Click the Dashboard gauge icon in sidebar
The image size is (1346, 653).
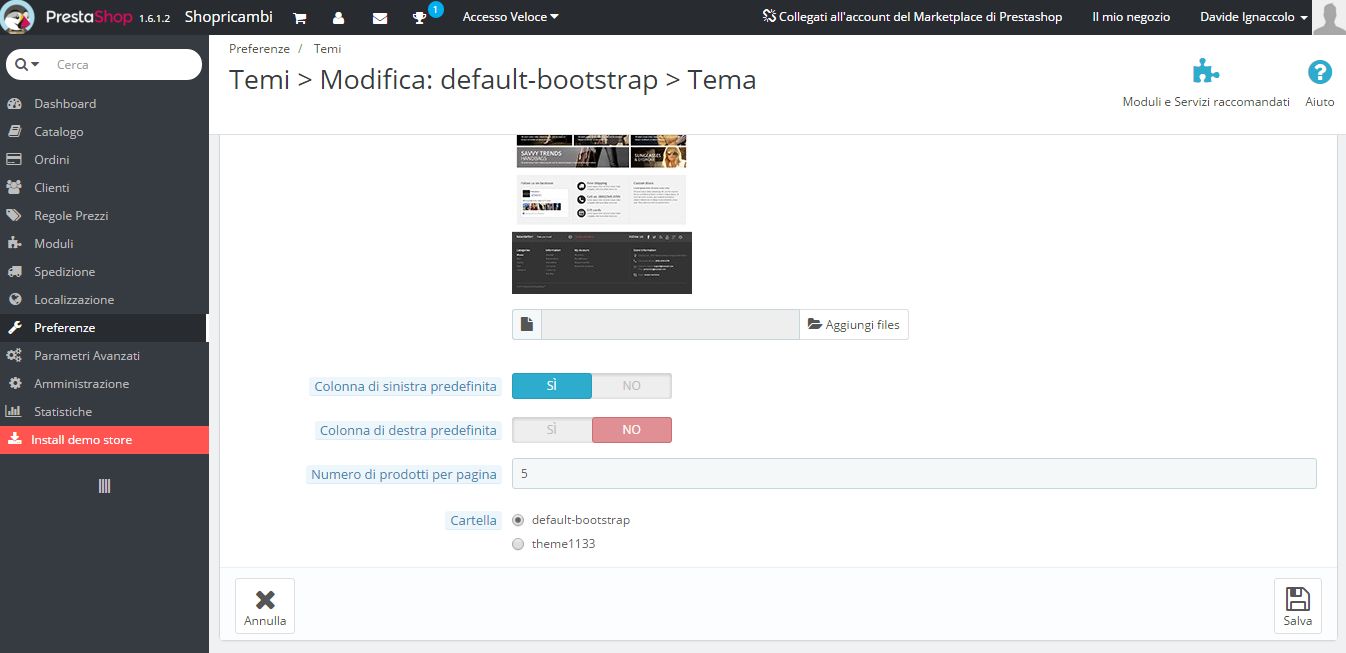pos(15,104)
